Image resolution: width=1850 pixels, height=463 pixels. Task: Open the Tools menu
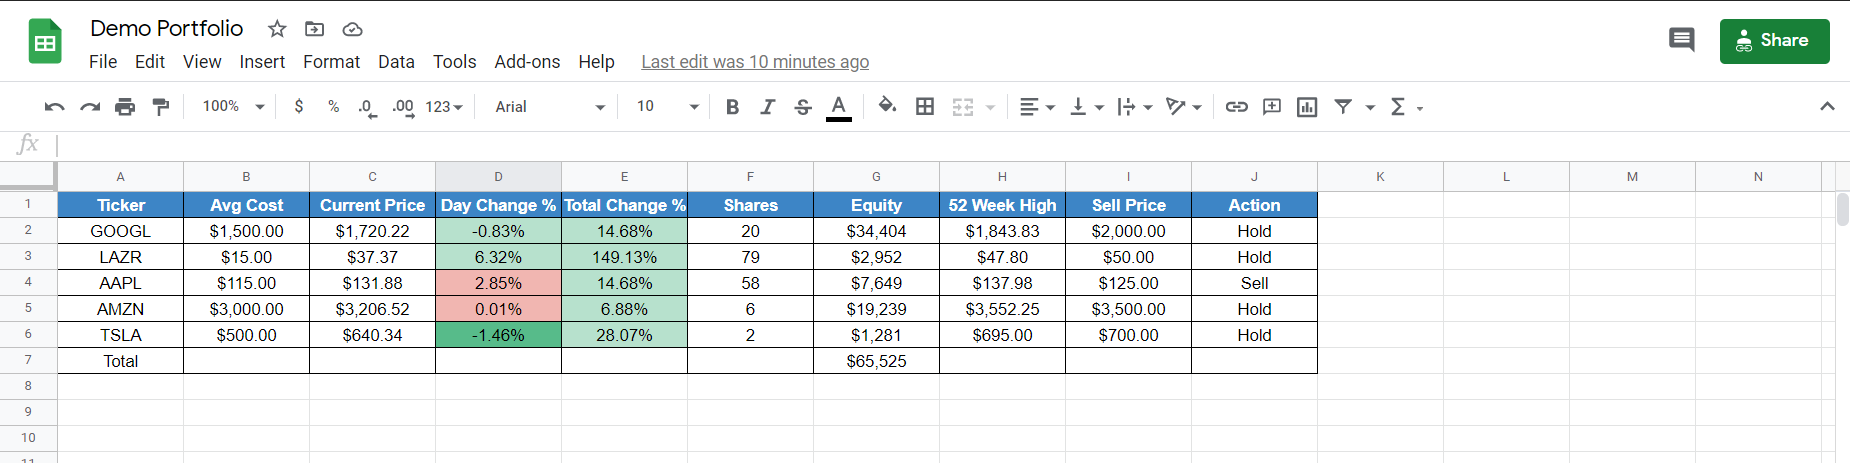(x=454, y=62)
